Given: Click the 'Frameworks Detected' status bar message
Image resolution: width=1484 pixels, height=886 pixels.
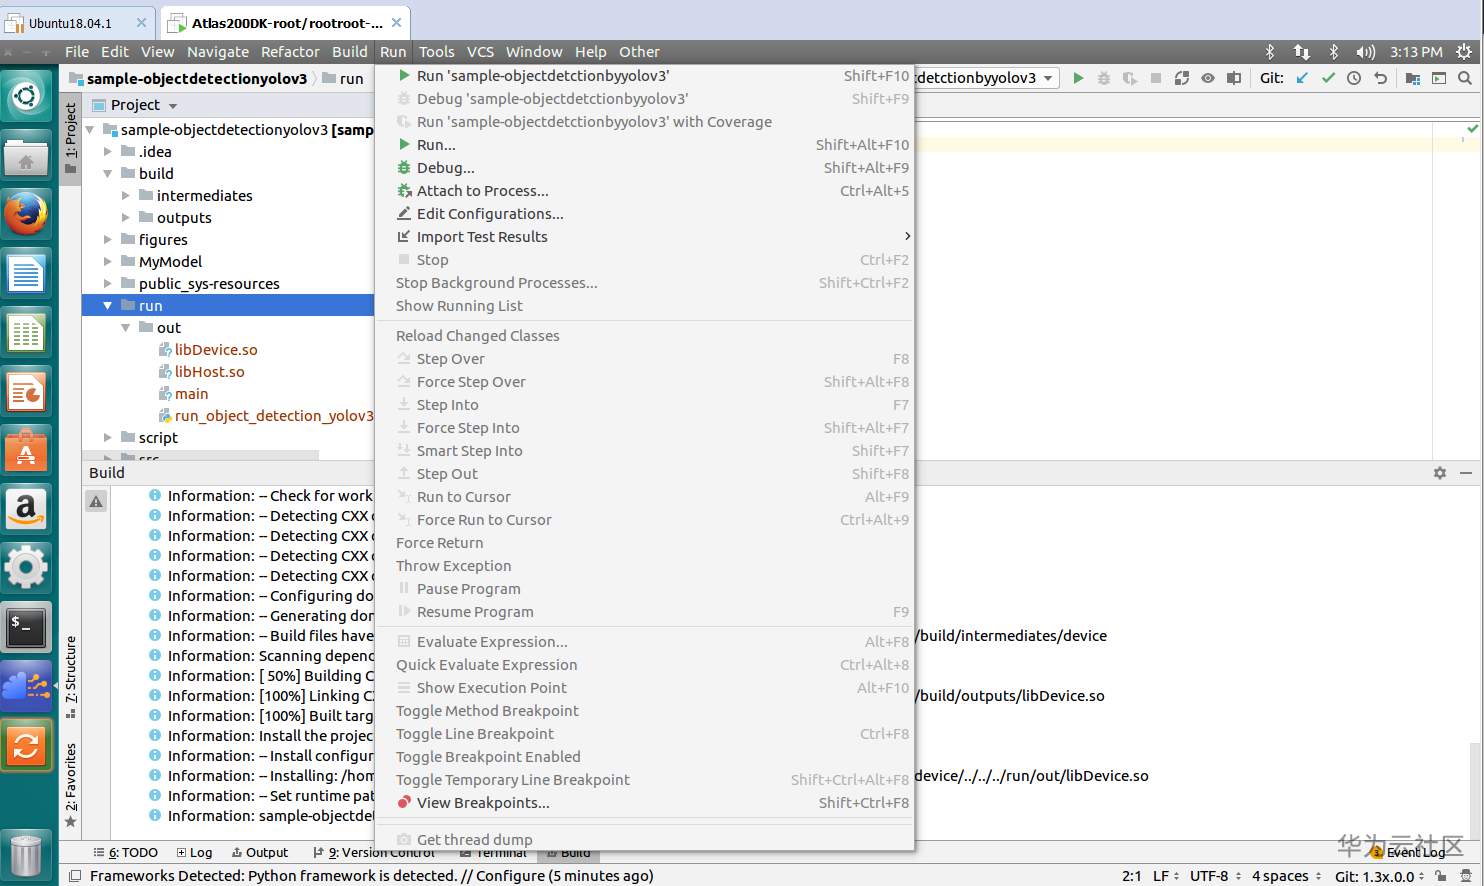Looking at the screenshot, I should (372, 876).
